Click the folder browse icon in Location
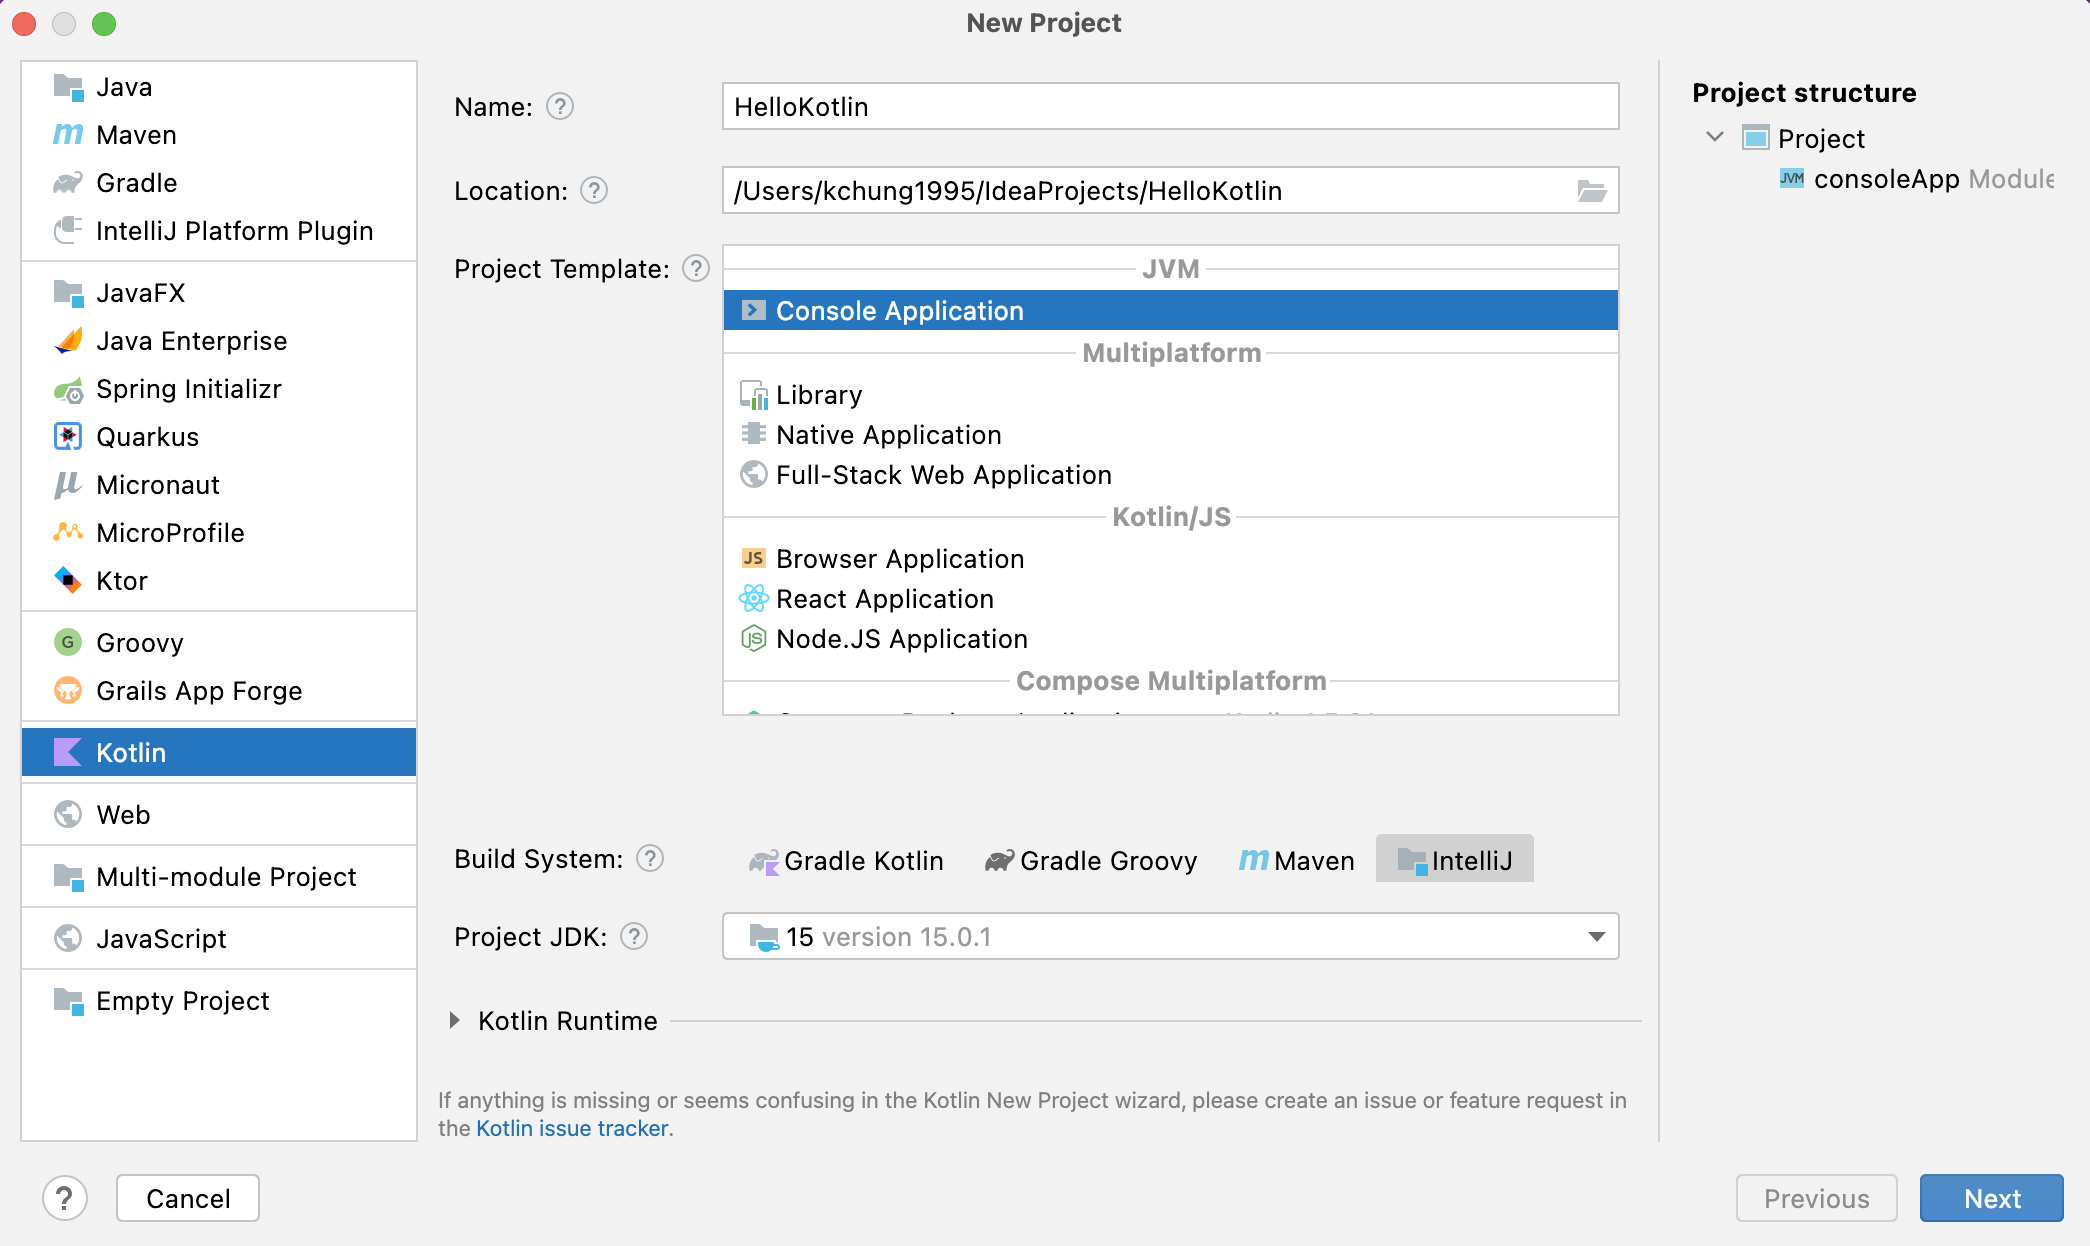The width and height of the screenshot is (2090, 1246). [1591, 191]
